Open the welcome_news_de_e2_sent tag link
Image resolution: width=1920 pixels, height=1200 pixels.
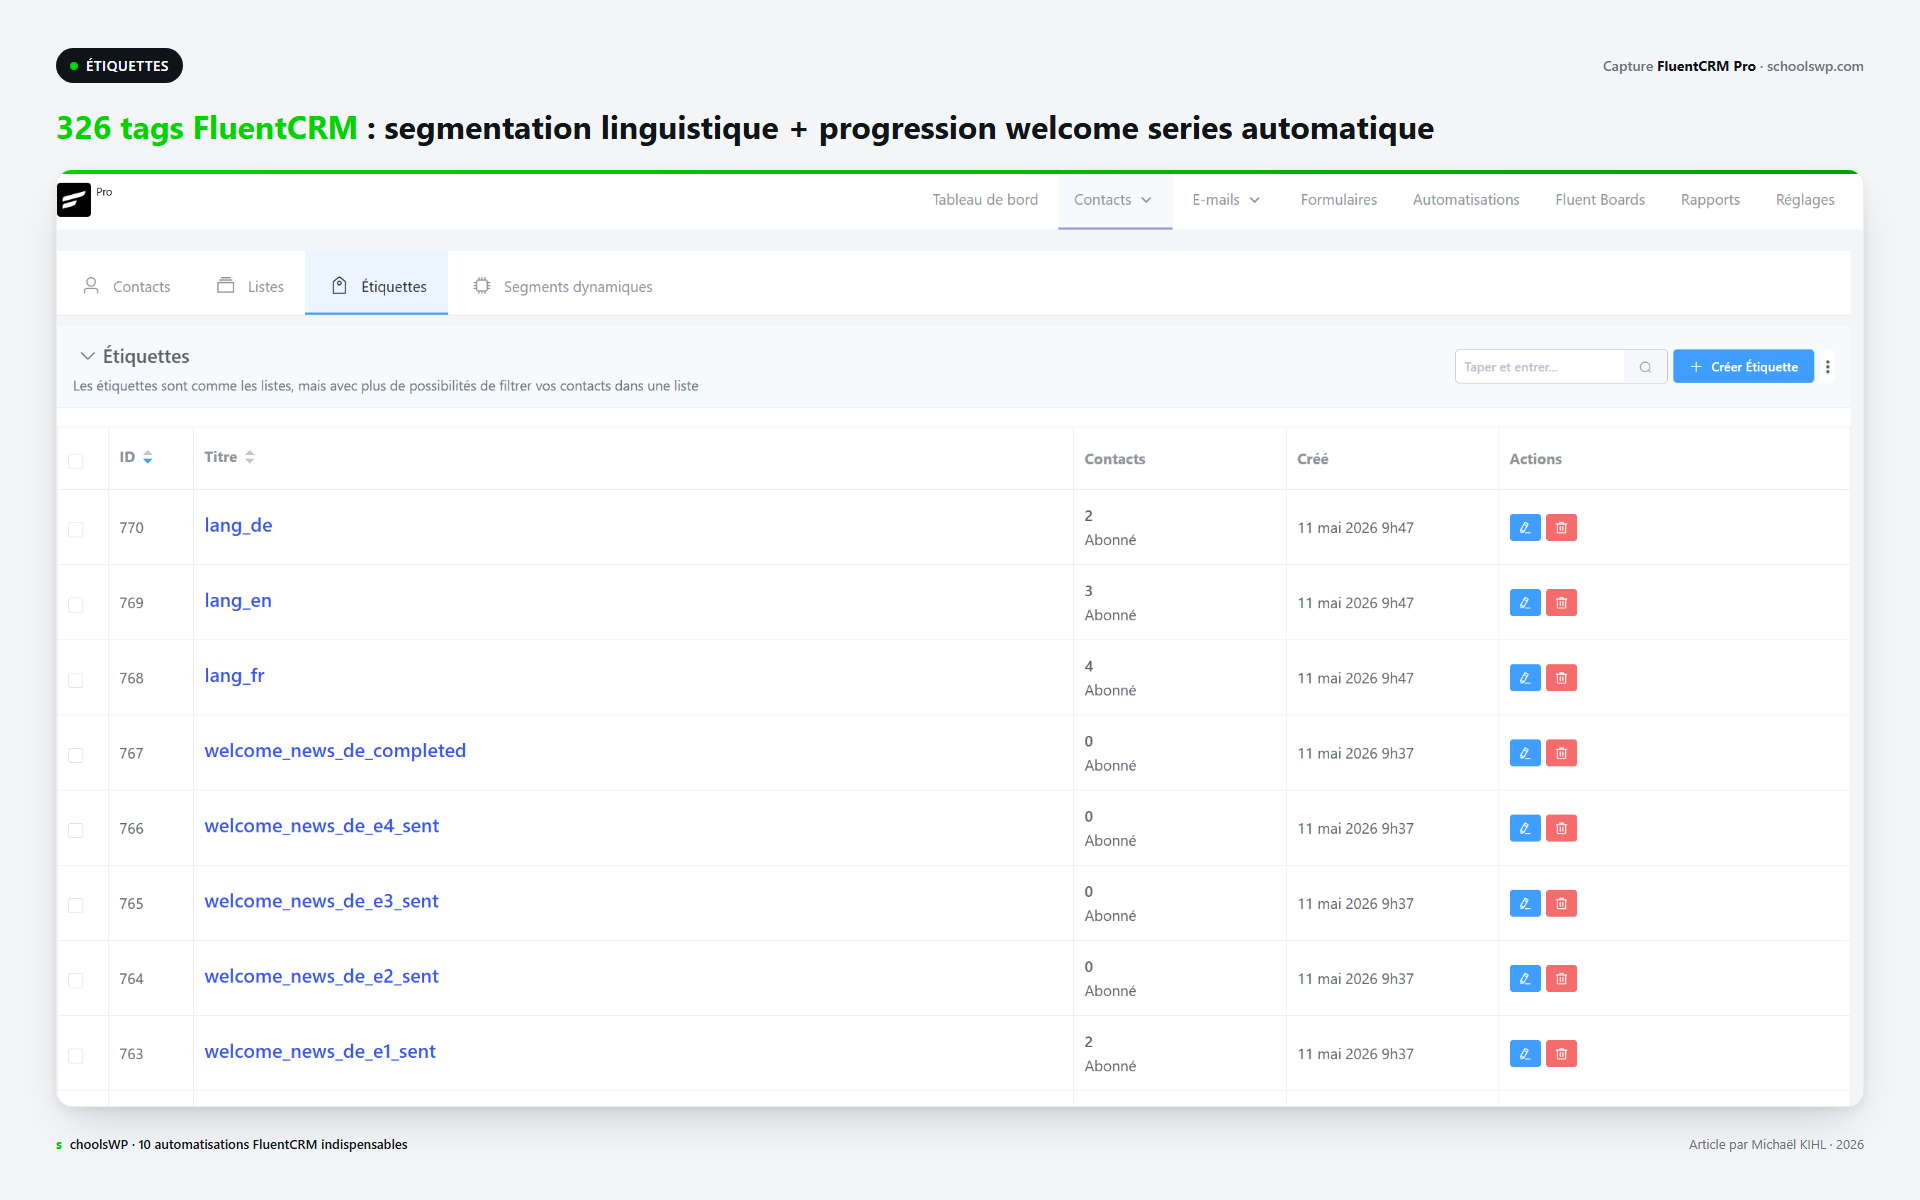point(321,976)
